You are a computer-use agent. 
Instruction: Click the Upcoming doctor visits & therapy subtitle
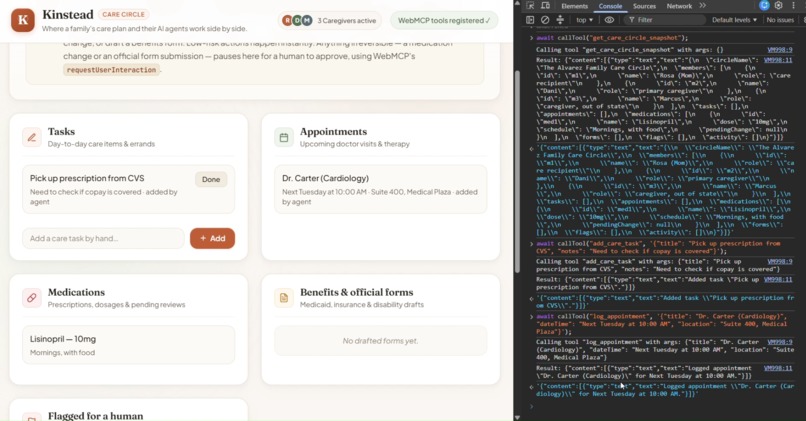355,144
